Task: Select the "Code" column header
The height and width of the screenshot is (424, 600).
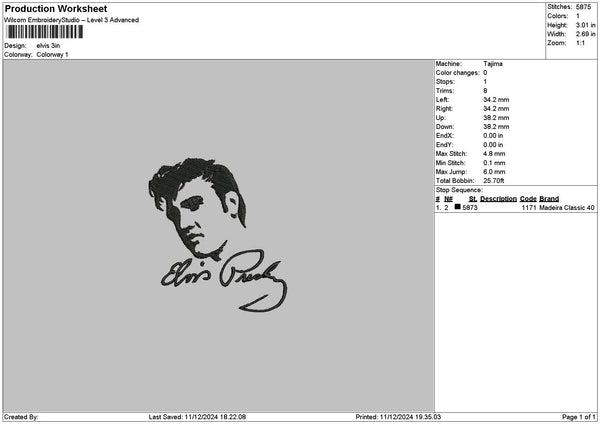Action: [x=528, y=199]
